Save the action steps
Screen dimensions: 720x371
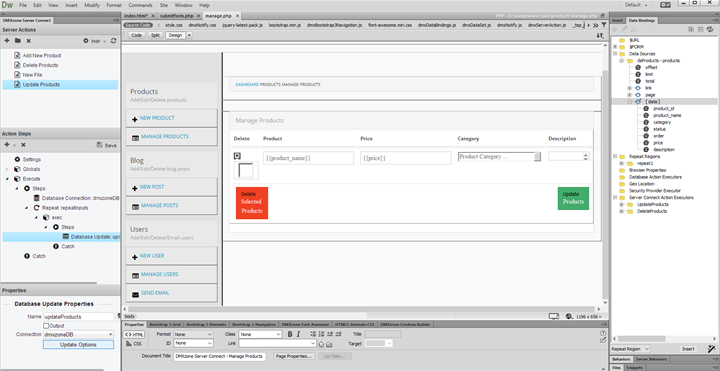107,145
